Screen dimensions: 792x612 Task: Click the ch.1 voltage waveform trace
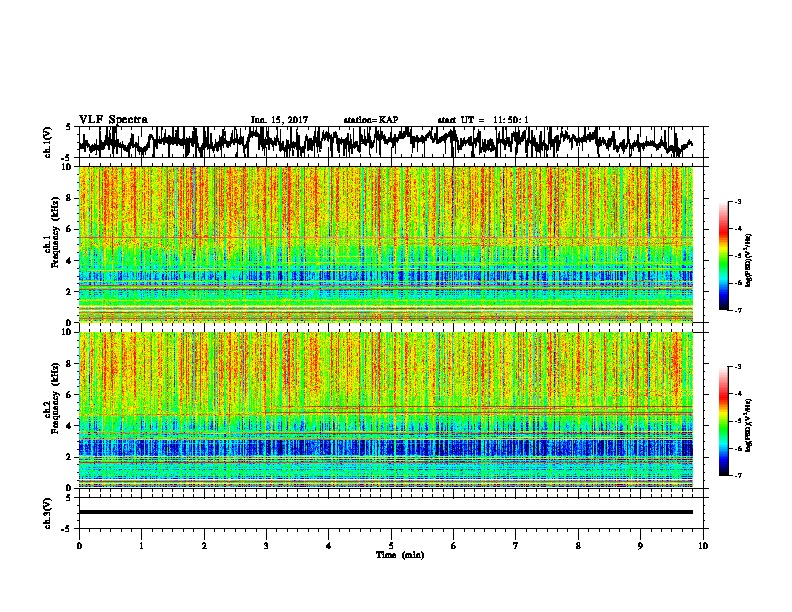point(385,142)
